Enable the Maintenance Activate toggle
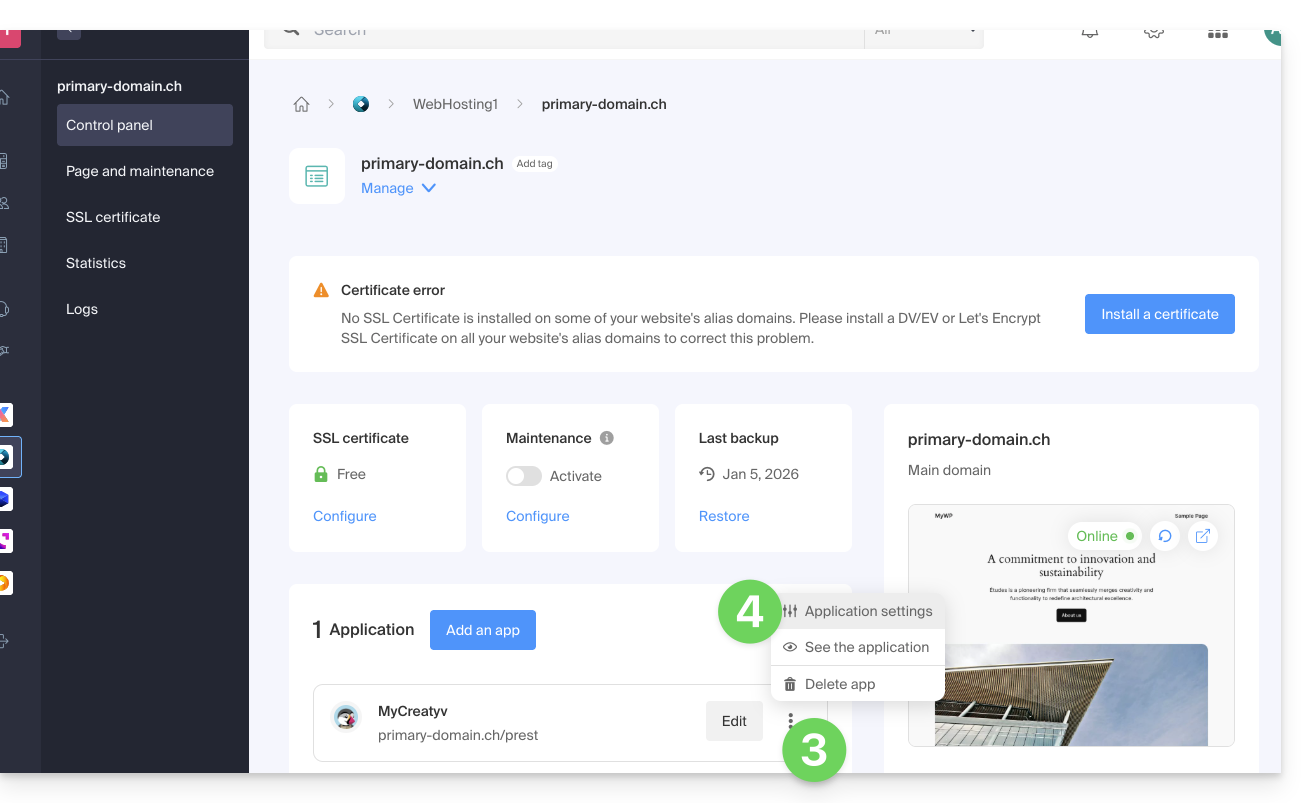Image resolution: width=1311 pixels, height=803 pixels. 524,476
